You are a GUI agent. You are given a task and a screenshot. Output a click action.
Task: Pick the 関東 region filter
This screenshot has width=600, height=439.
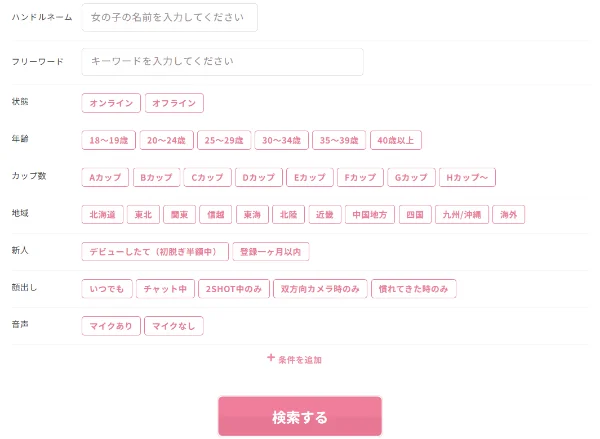pos(181,214)
